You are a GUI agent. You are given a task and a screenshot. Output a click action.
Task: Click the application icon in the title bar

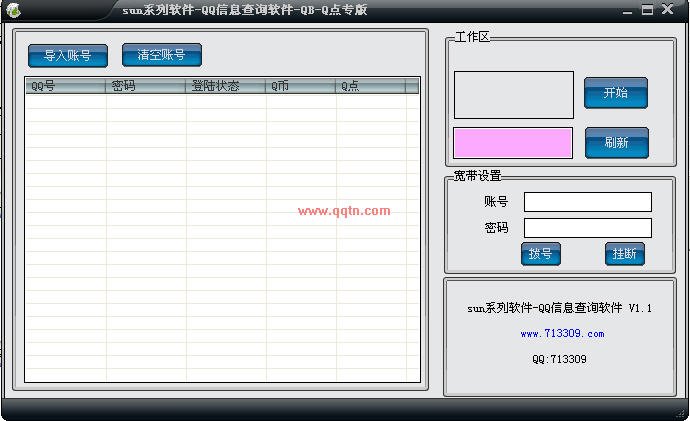click(13, 10)
